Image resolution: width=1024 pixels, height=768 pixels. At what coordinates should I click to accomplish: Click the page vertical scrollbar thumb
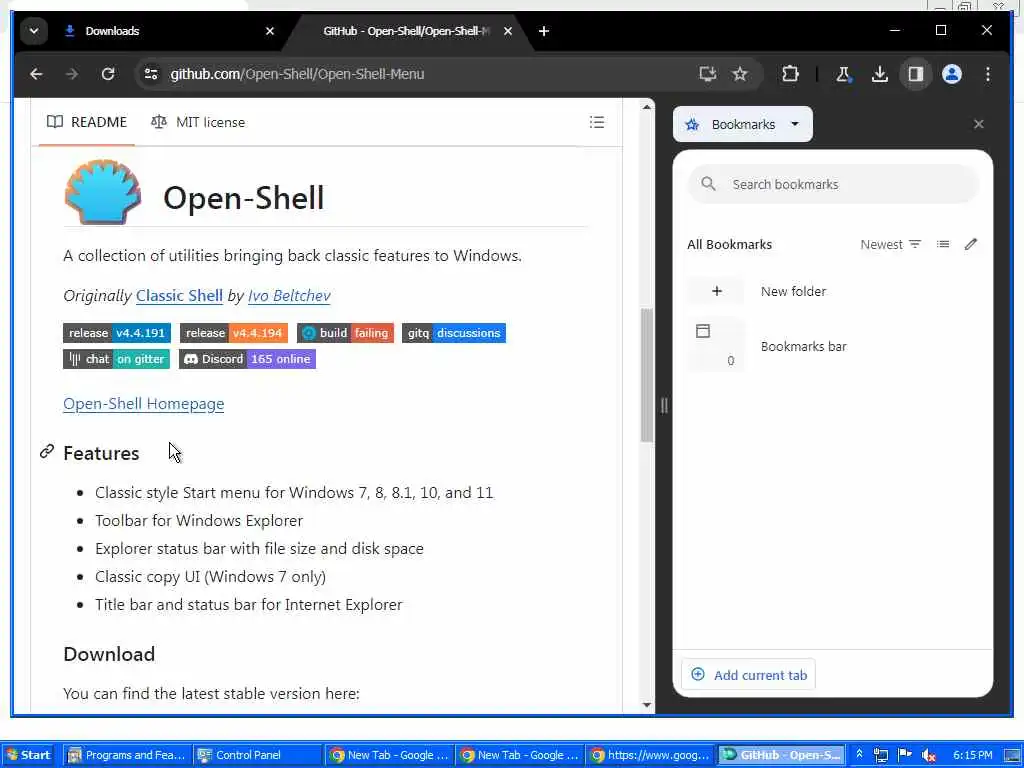click(x=647, y=376)
